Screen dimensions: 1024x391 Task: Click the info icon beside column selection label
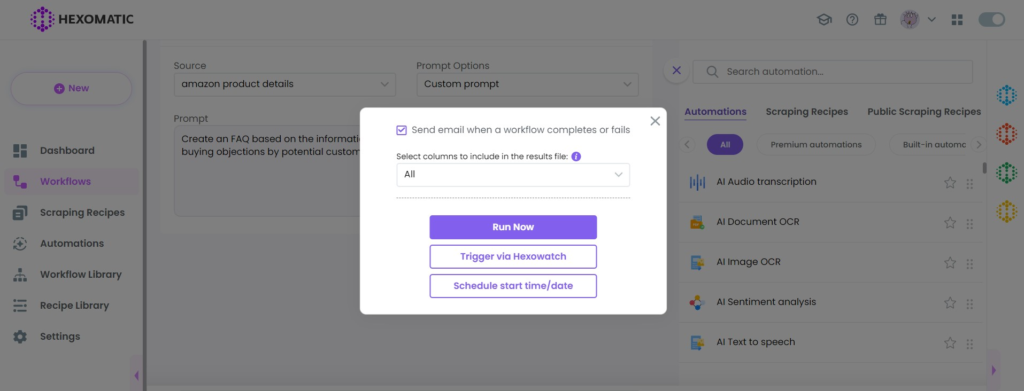(x=576, y=157)
